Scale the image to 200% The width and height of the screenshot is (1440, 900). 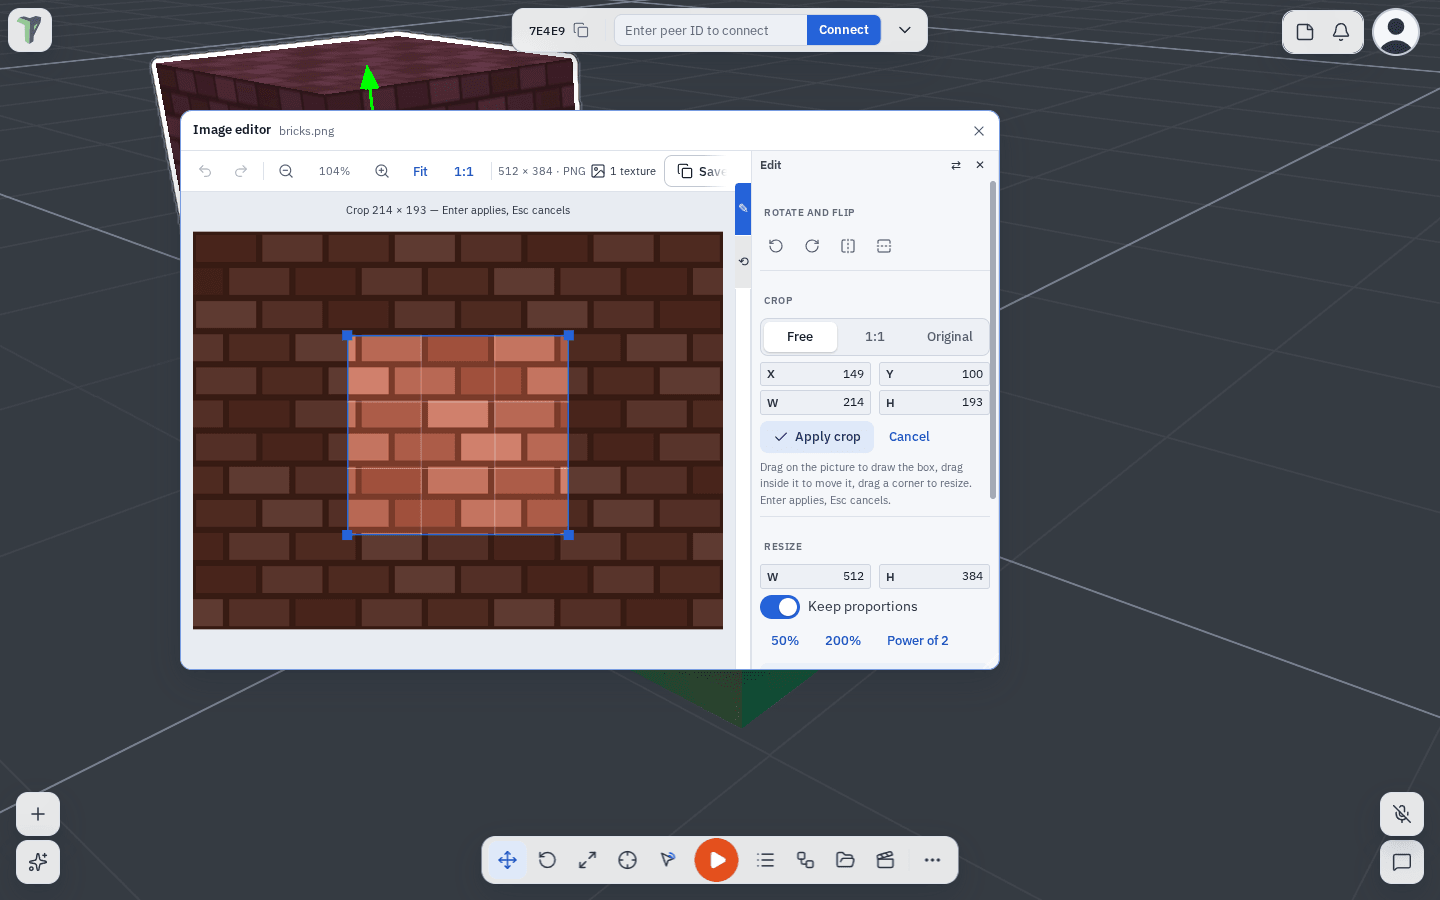pos(843,641)
